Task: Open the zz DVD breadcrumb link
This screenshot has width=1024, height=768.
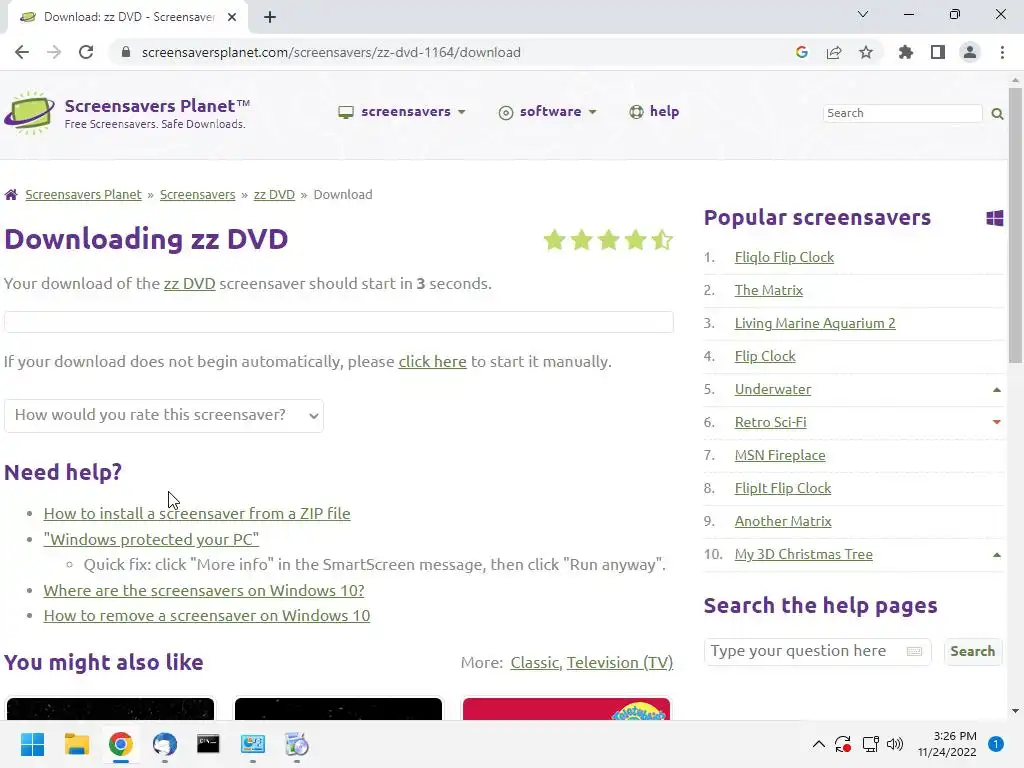Action: [274, 195]
